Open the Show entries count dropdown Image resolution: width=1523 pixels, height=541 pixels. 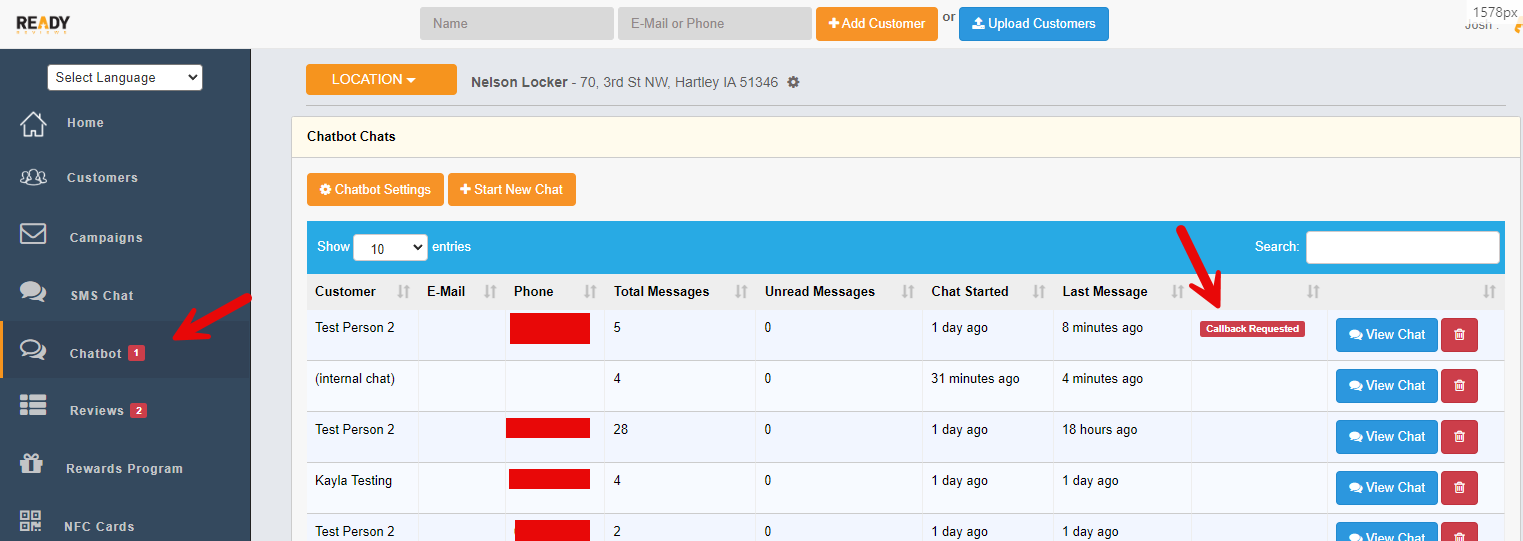pos(390,248)
